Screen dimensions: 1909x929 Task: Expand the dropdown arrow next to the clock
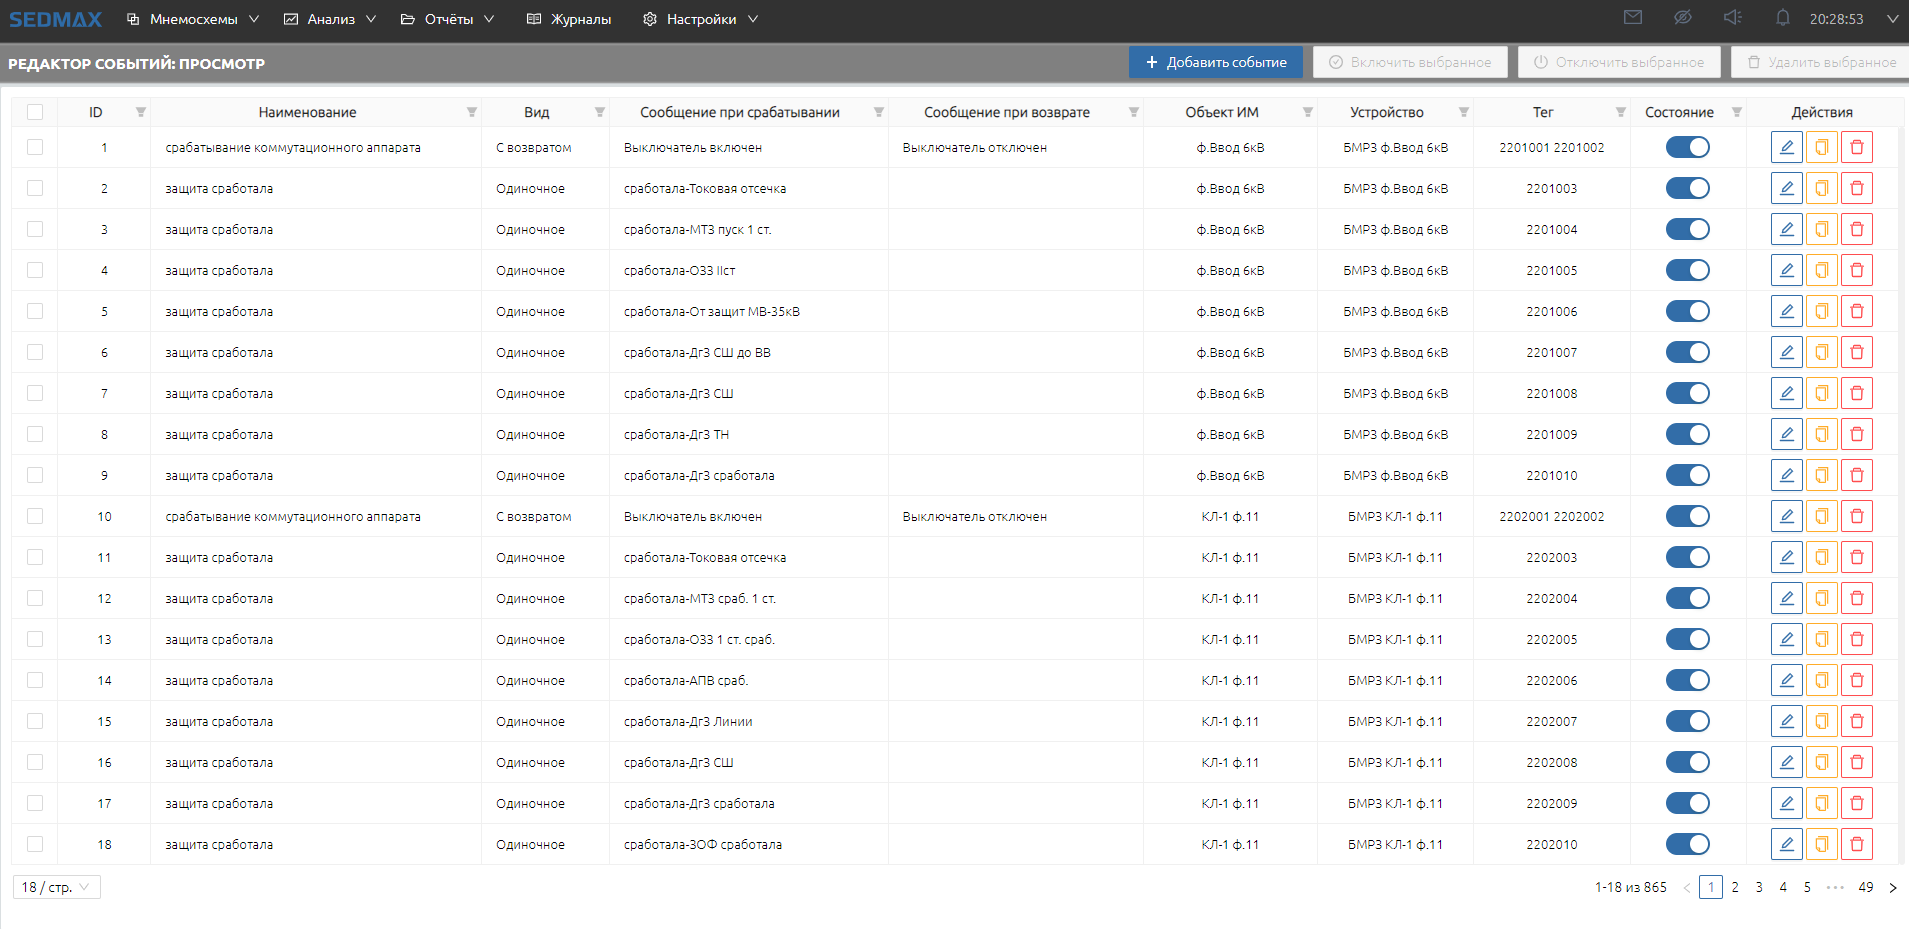click(x=1892, y=19)
